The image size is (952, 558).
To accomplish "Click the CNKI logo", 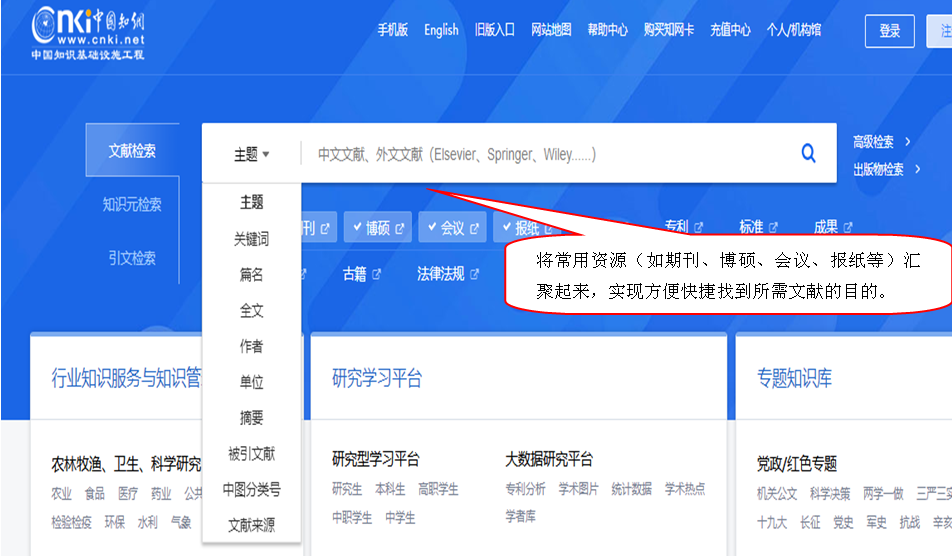I will point(88,32).
